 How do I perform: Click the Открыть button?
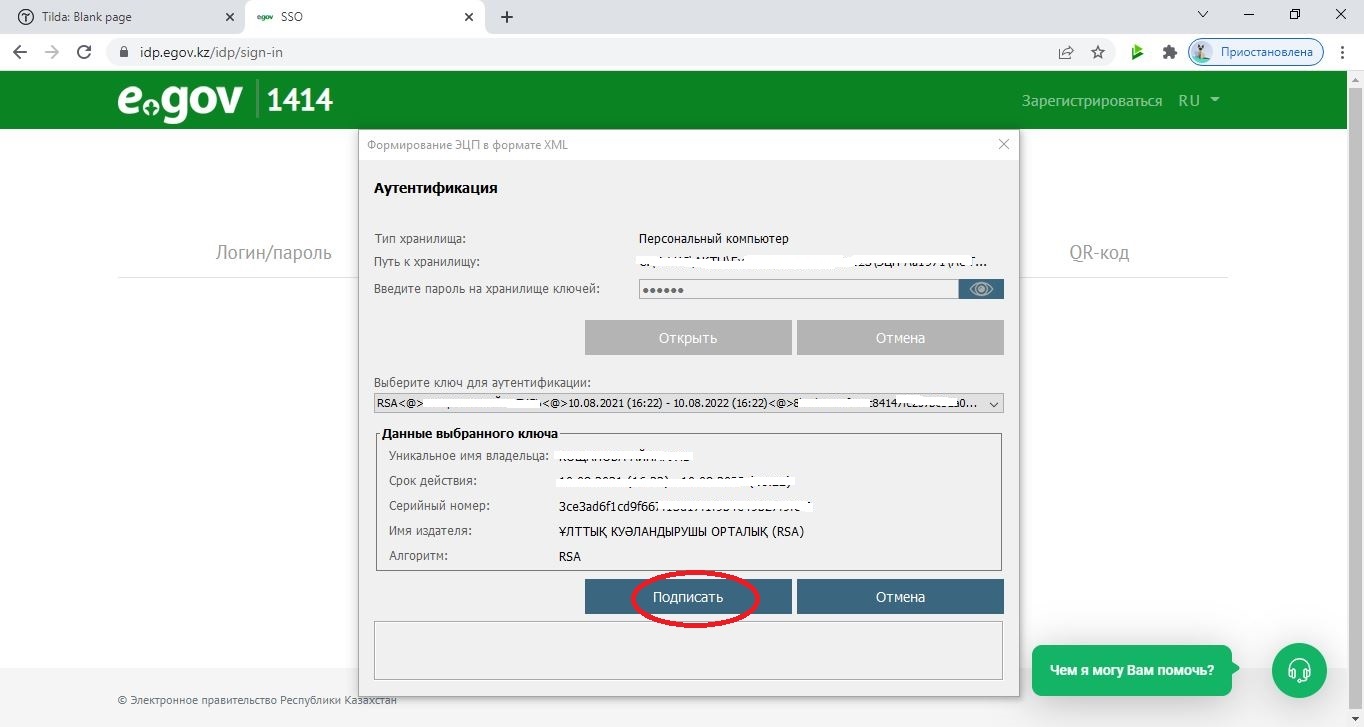point(688,338)
